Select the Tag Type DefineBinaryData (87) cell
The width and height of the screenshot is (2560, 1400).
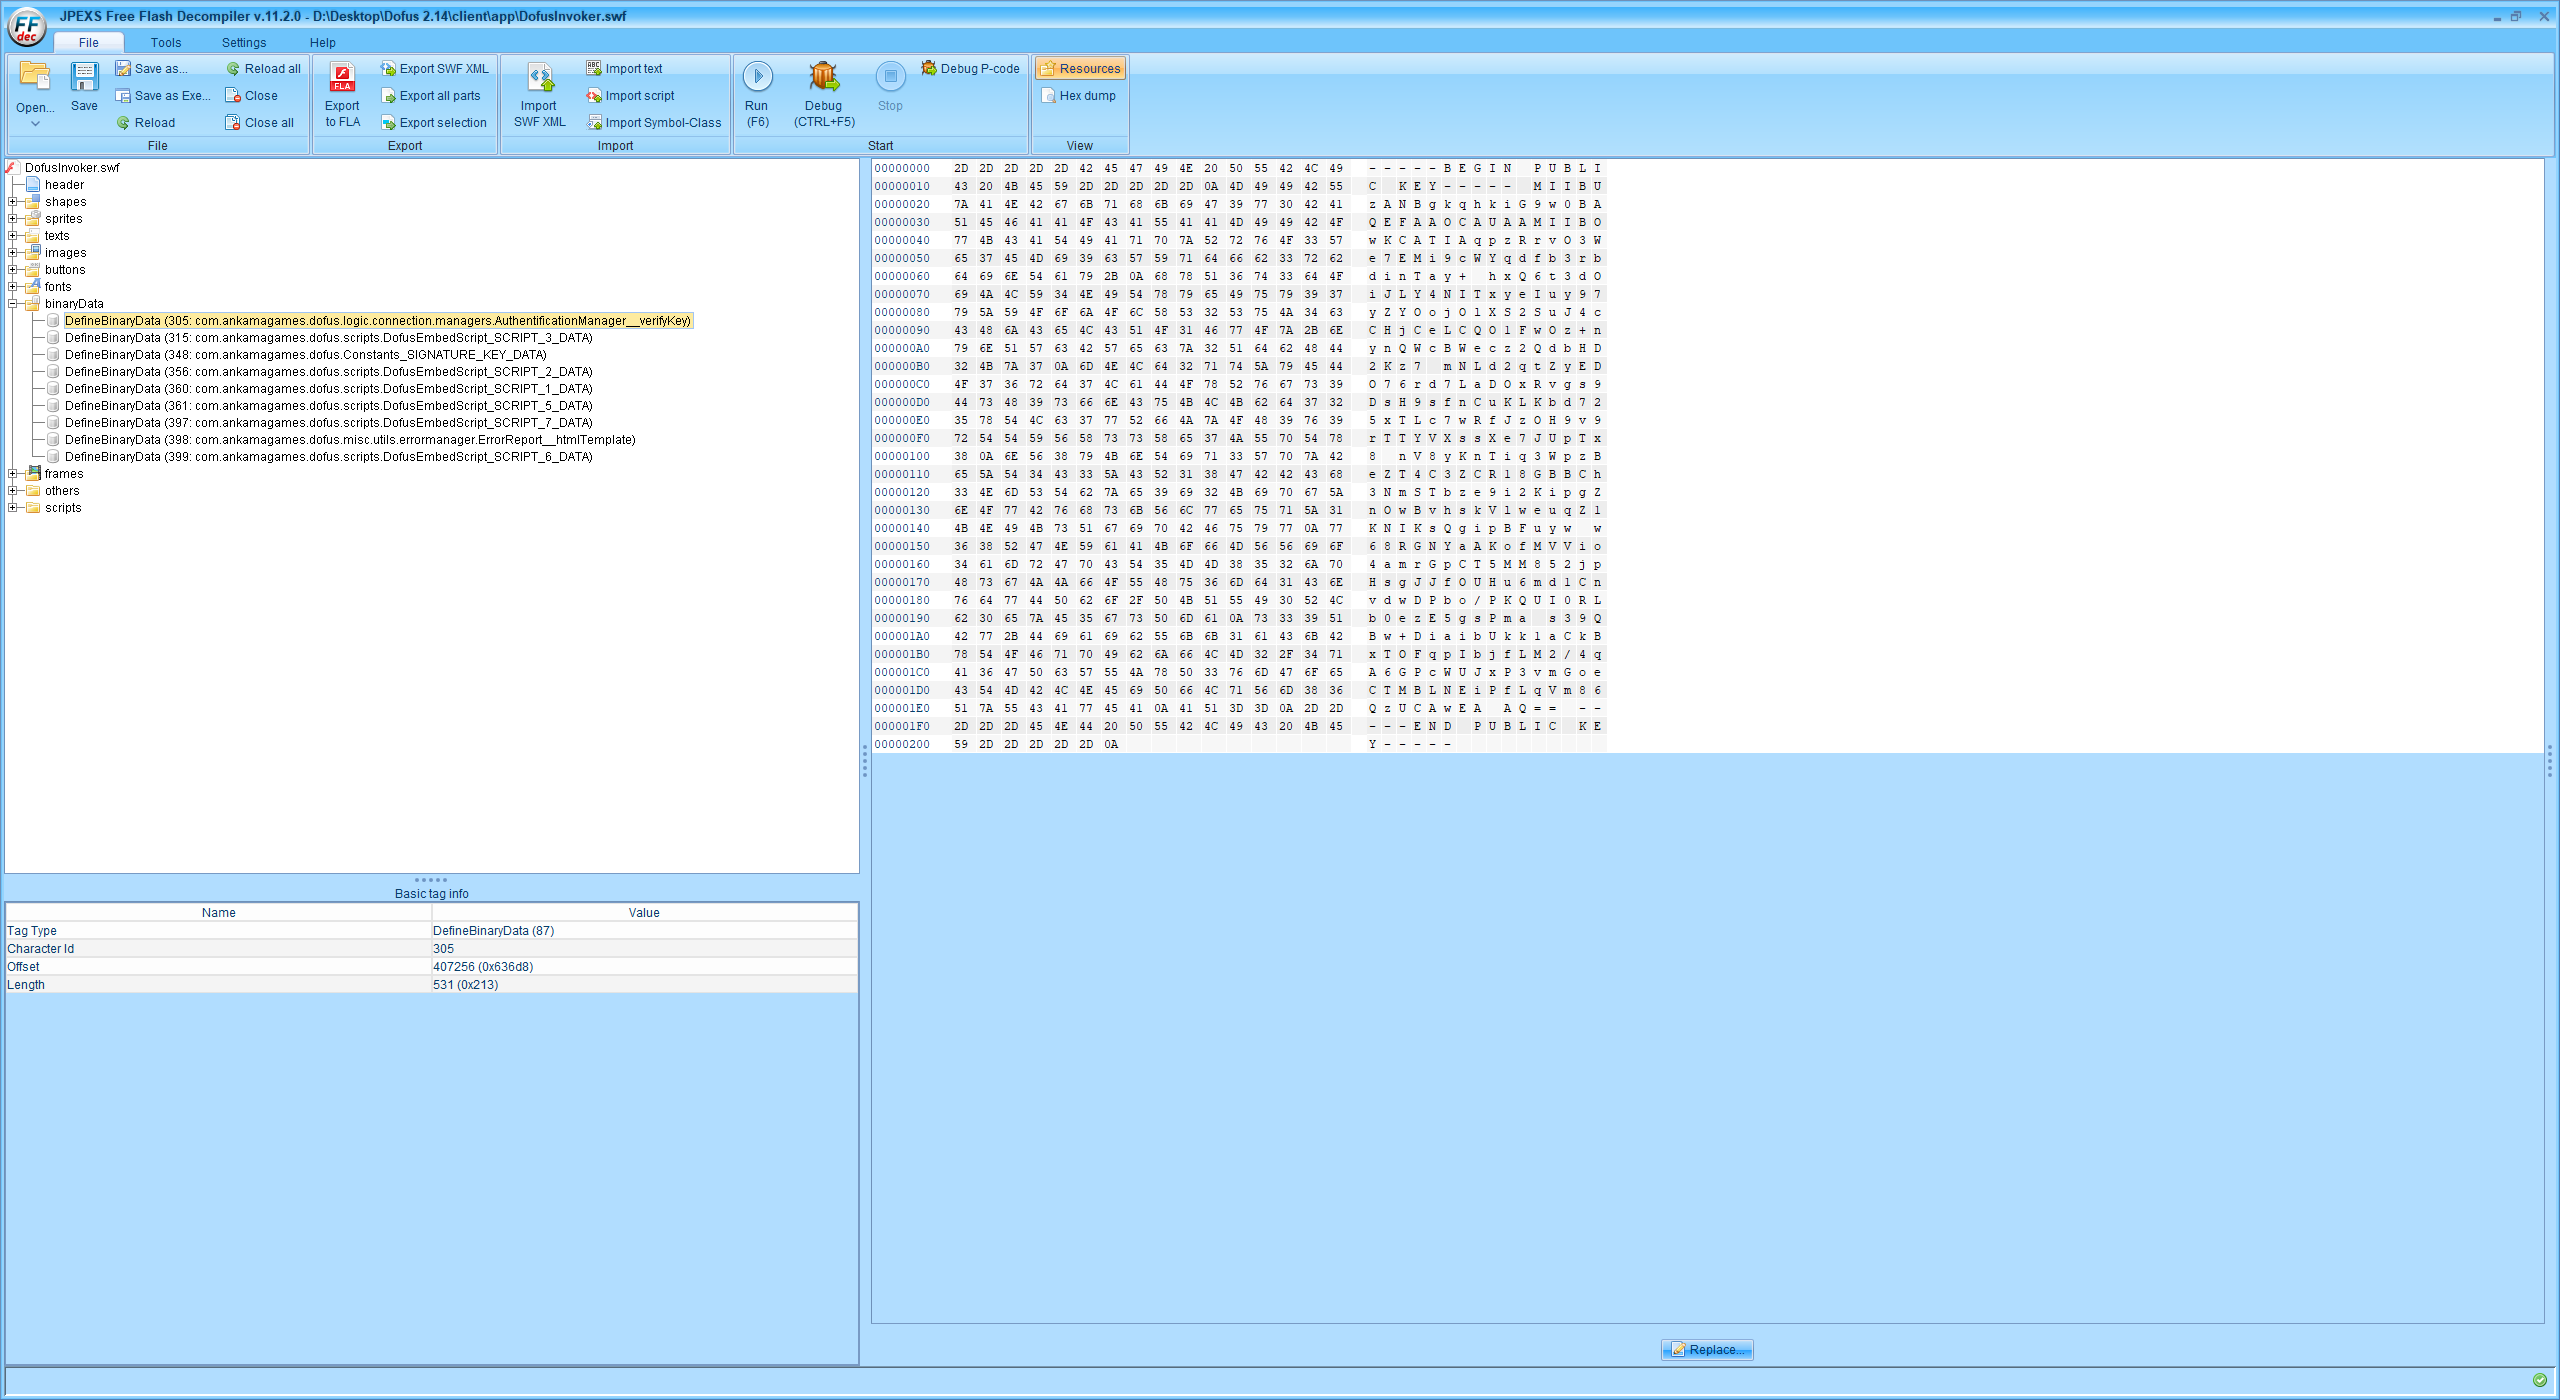tap(644, 931)
